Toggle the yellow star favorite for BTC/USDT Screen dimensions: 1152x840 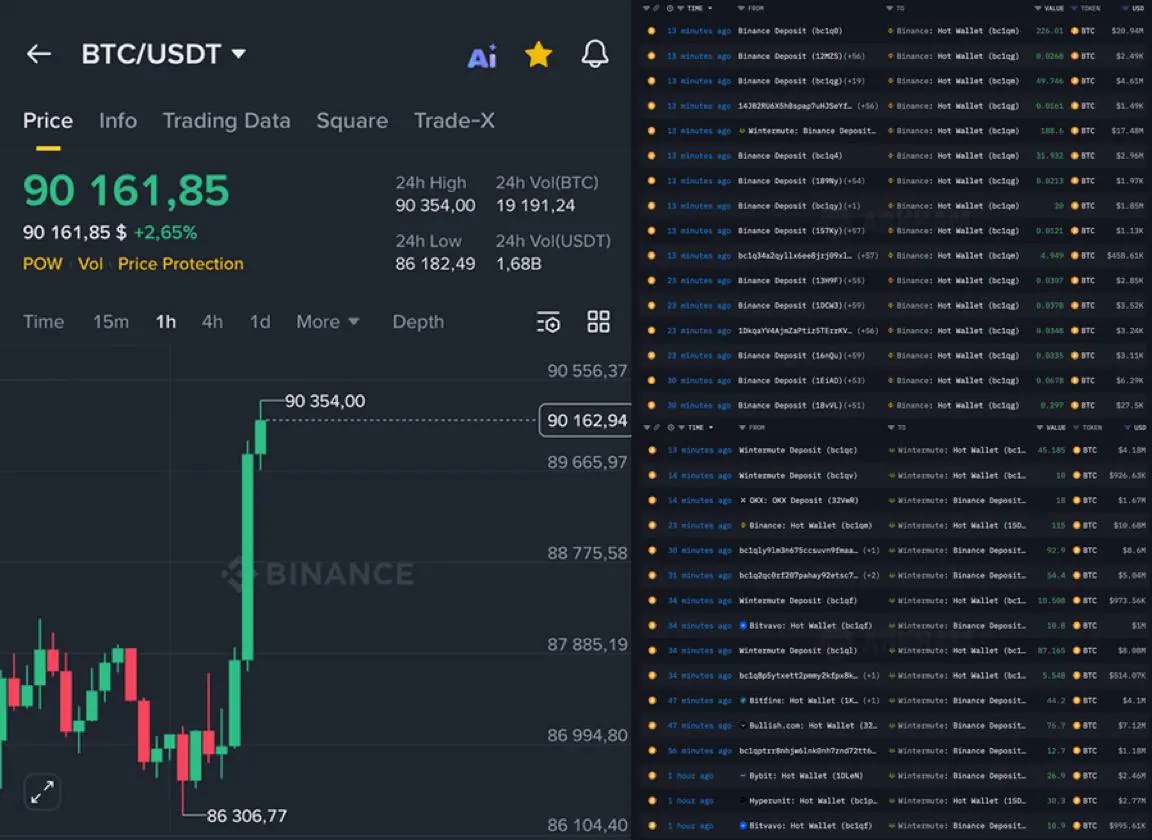pyautogui.click(x=539, y=54)
